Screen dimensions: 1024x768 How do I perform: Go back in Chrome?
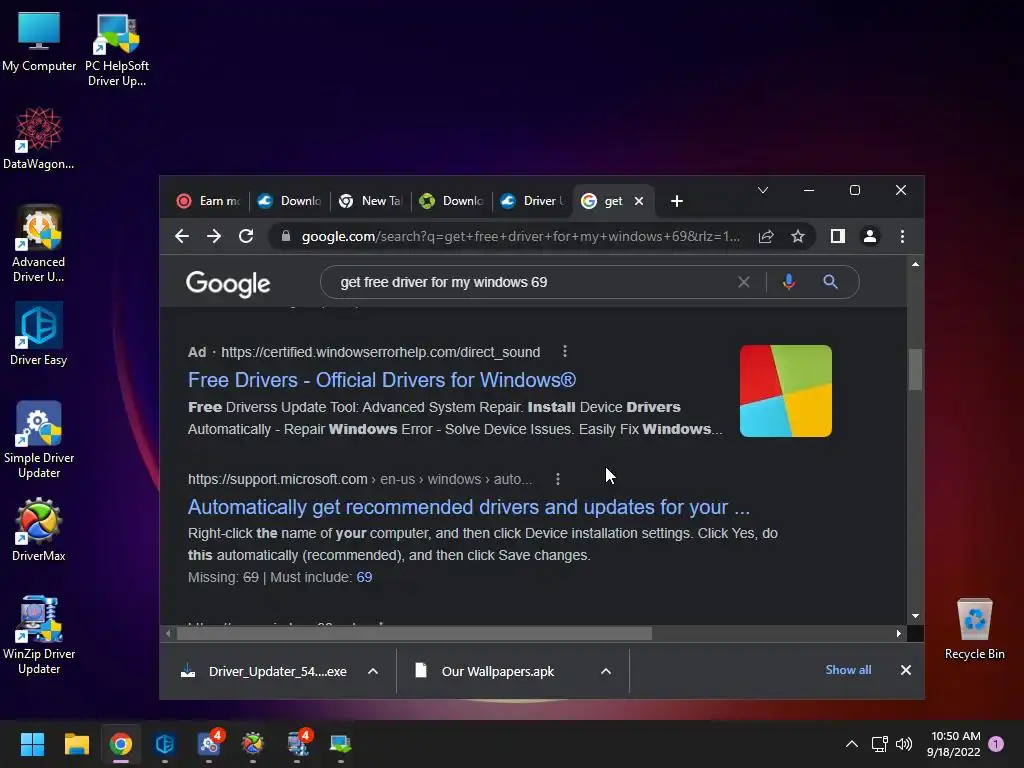[182, 236]
